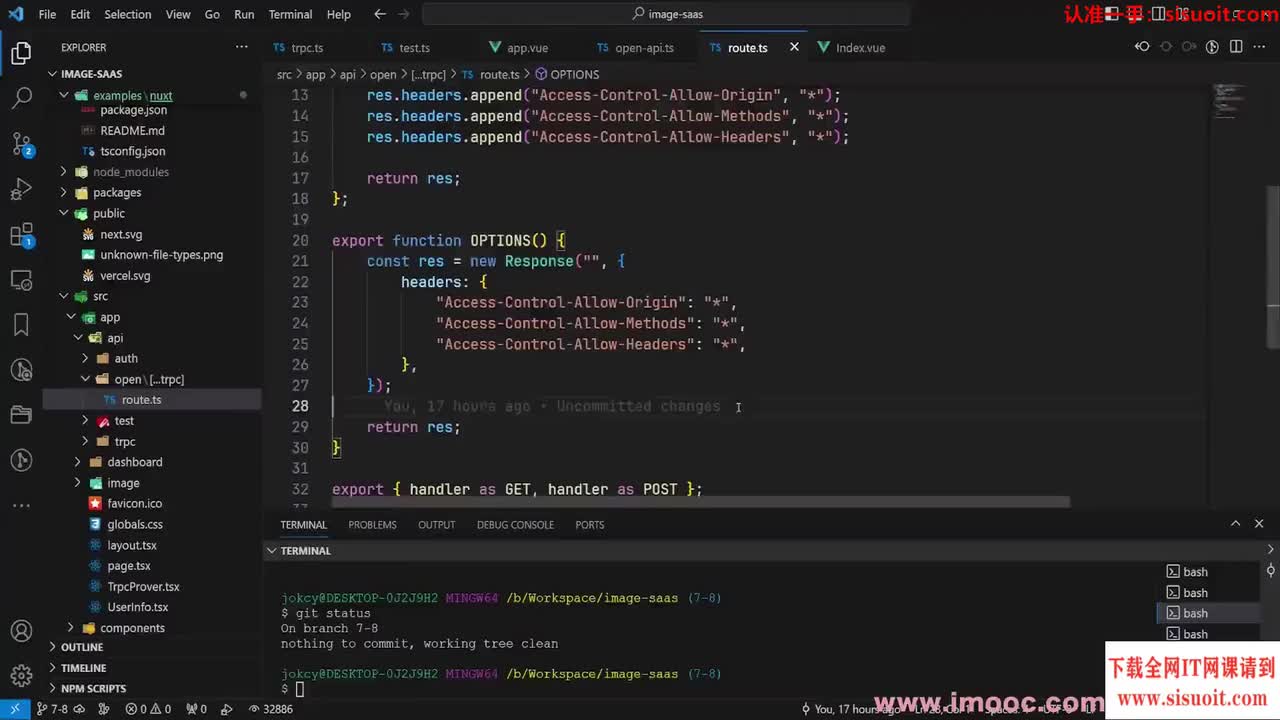The width and height of the screenshot is (1280, 720).
Task: Click the remote window status bar icon
Action: click(15, 709)
